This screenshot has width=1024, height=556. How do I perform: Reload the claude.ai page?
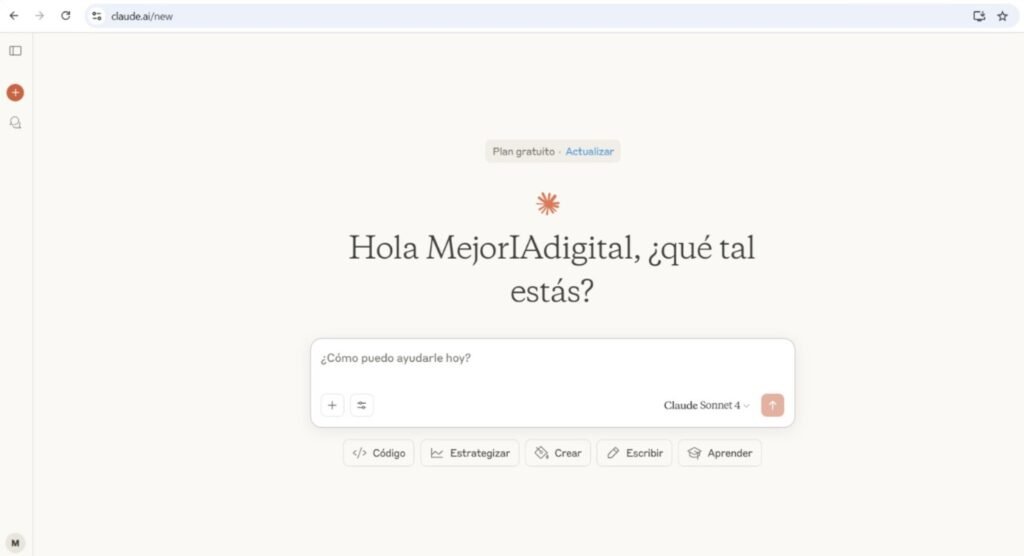pyautogui.click(x=65, y=16)
